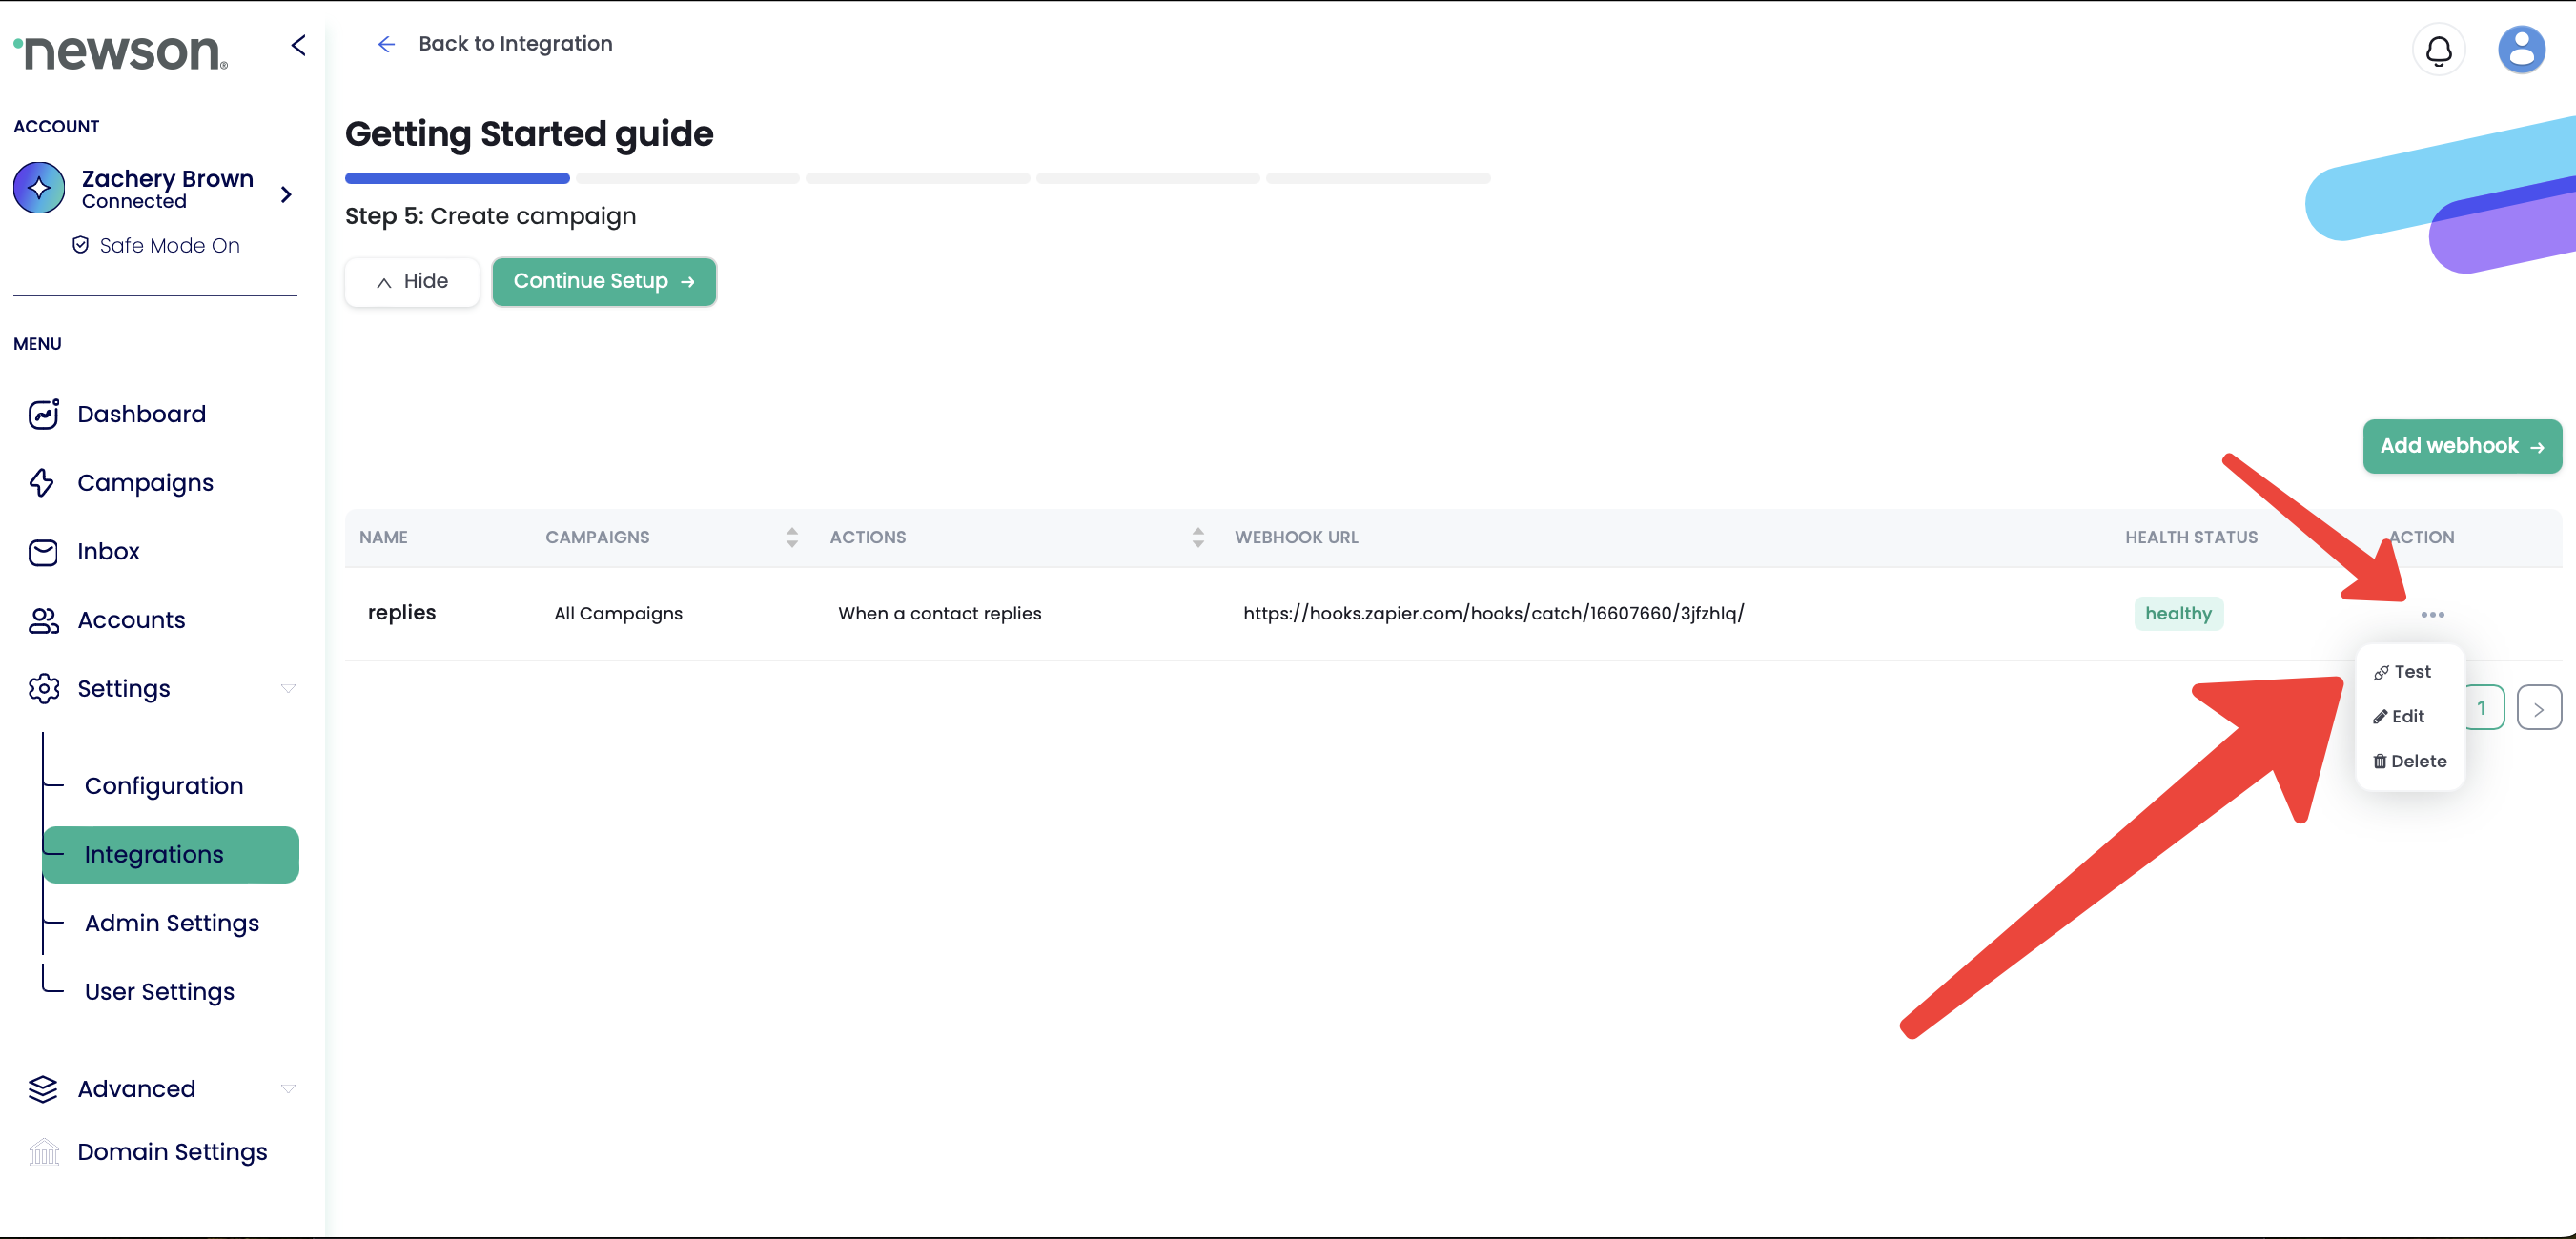Expand the Advanced menu section
This screenshot has height=1239, width=2576.
coord(288,1089)
